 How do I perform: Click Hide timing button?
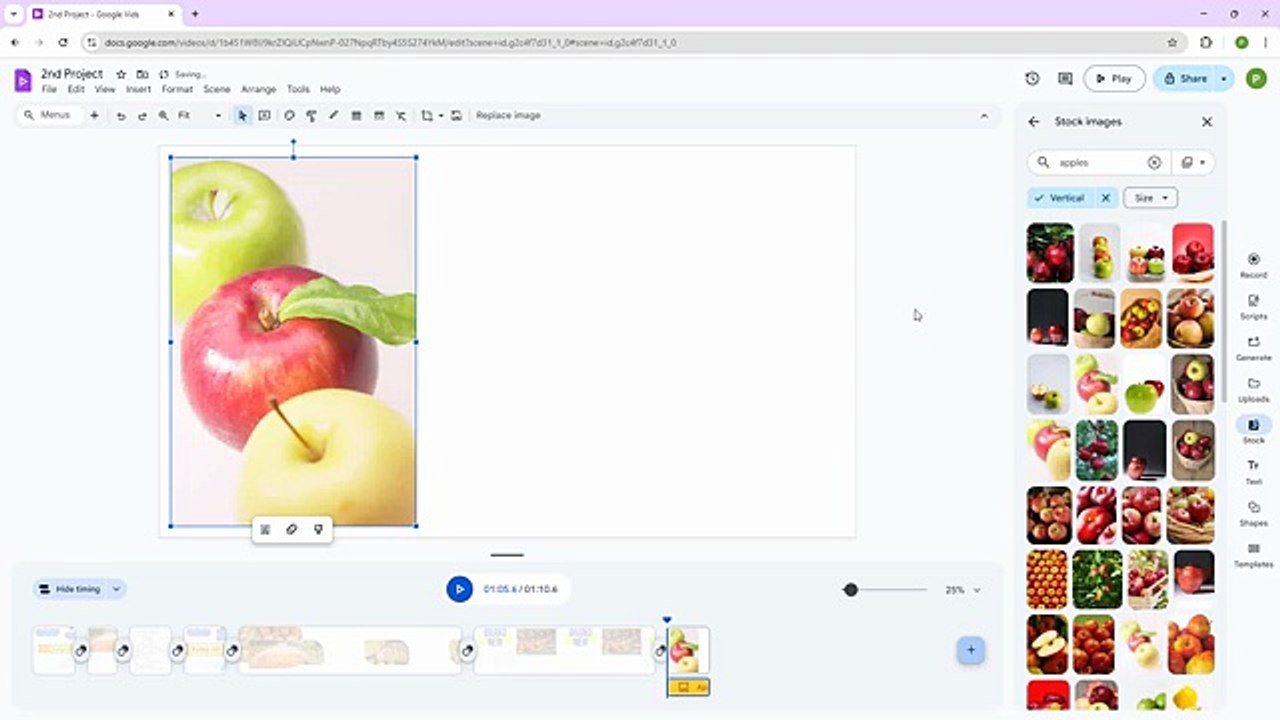click(69, 589)
